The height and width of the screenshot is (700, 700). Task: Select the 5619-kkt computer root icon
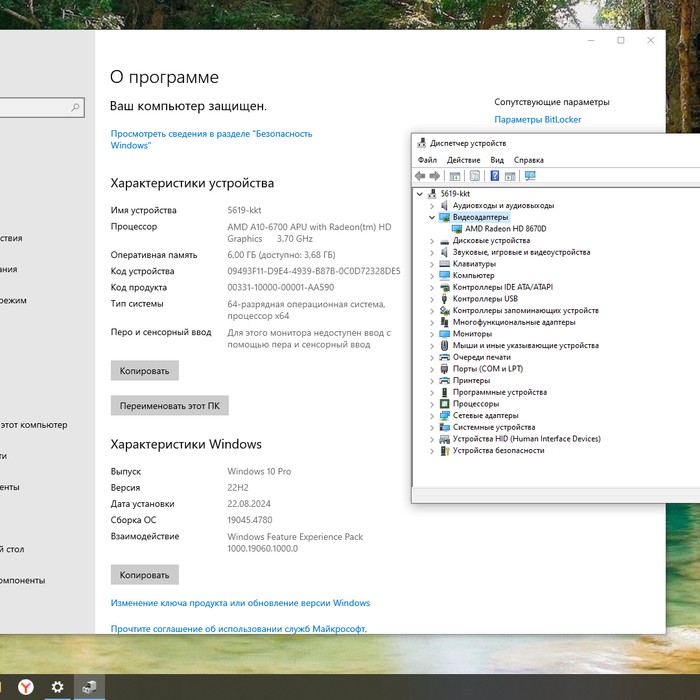point(432,194)
